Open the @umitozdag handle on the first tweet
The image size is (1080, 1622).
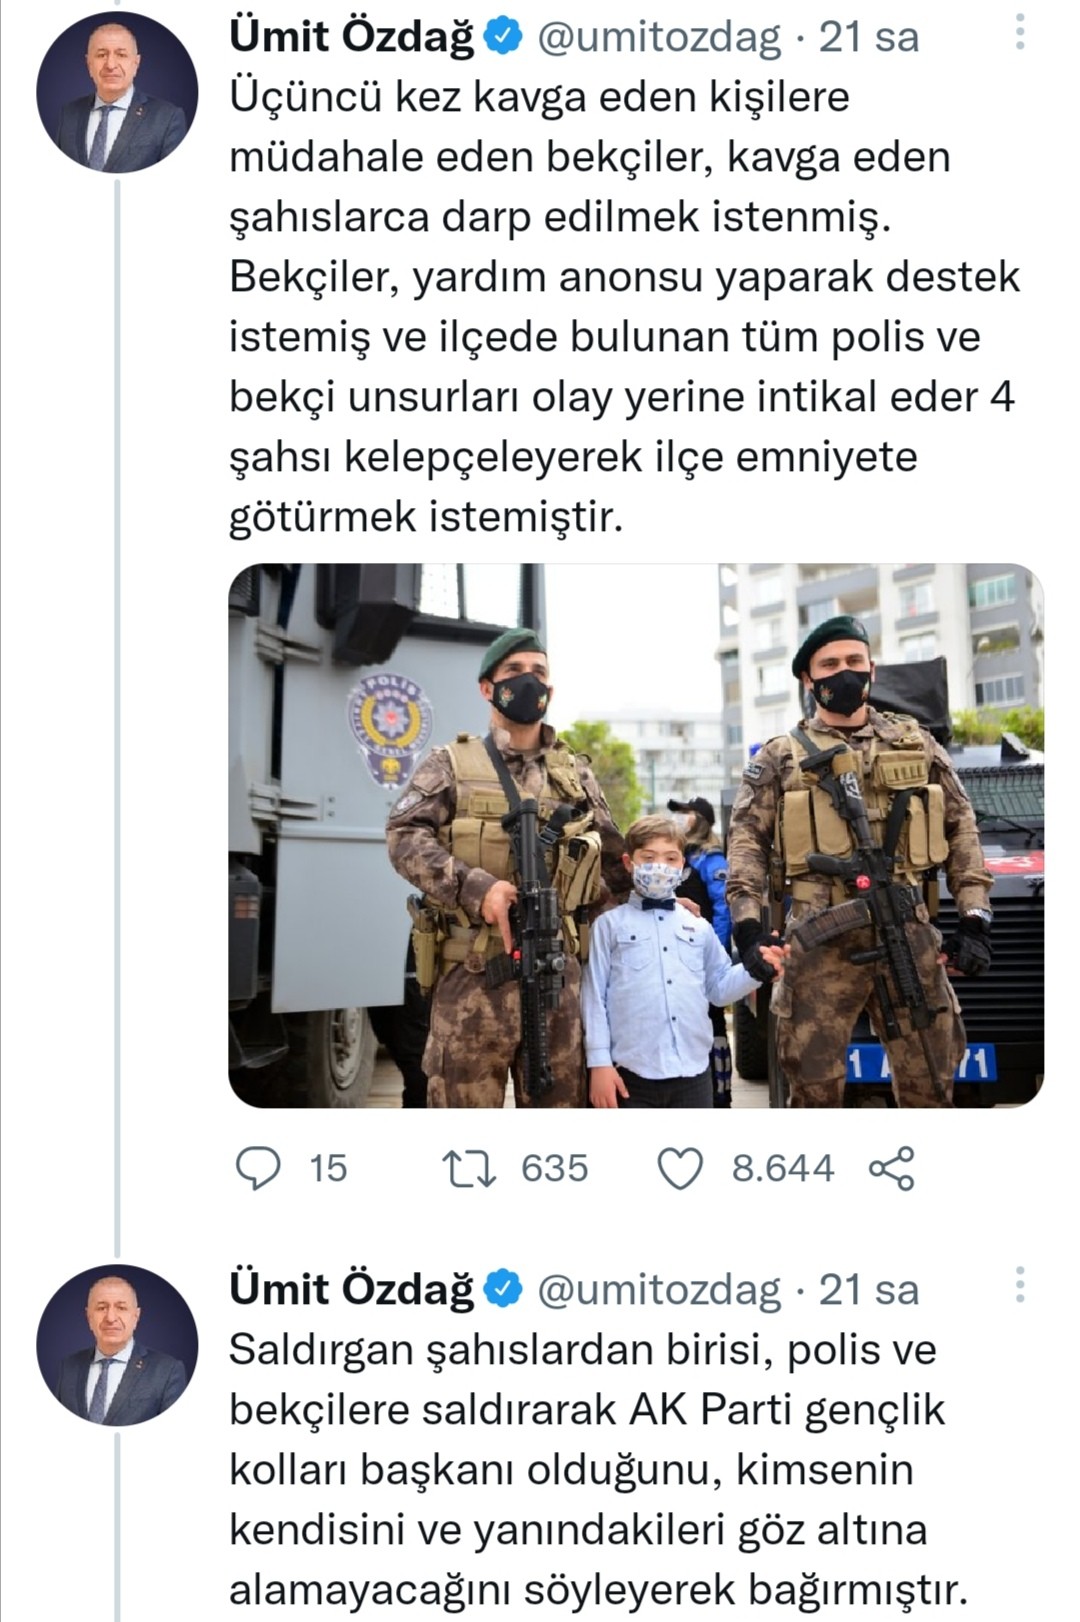coord(659,37)
